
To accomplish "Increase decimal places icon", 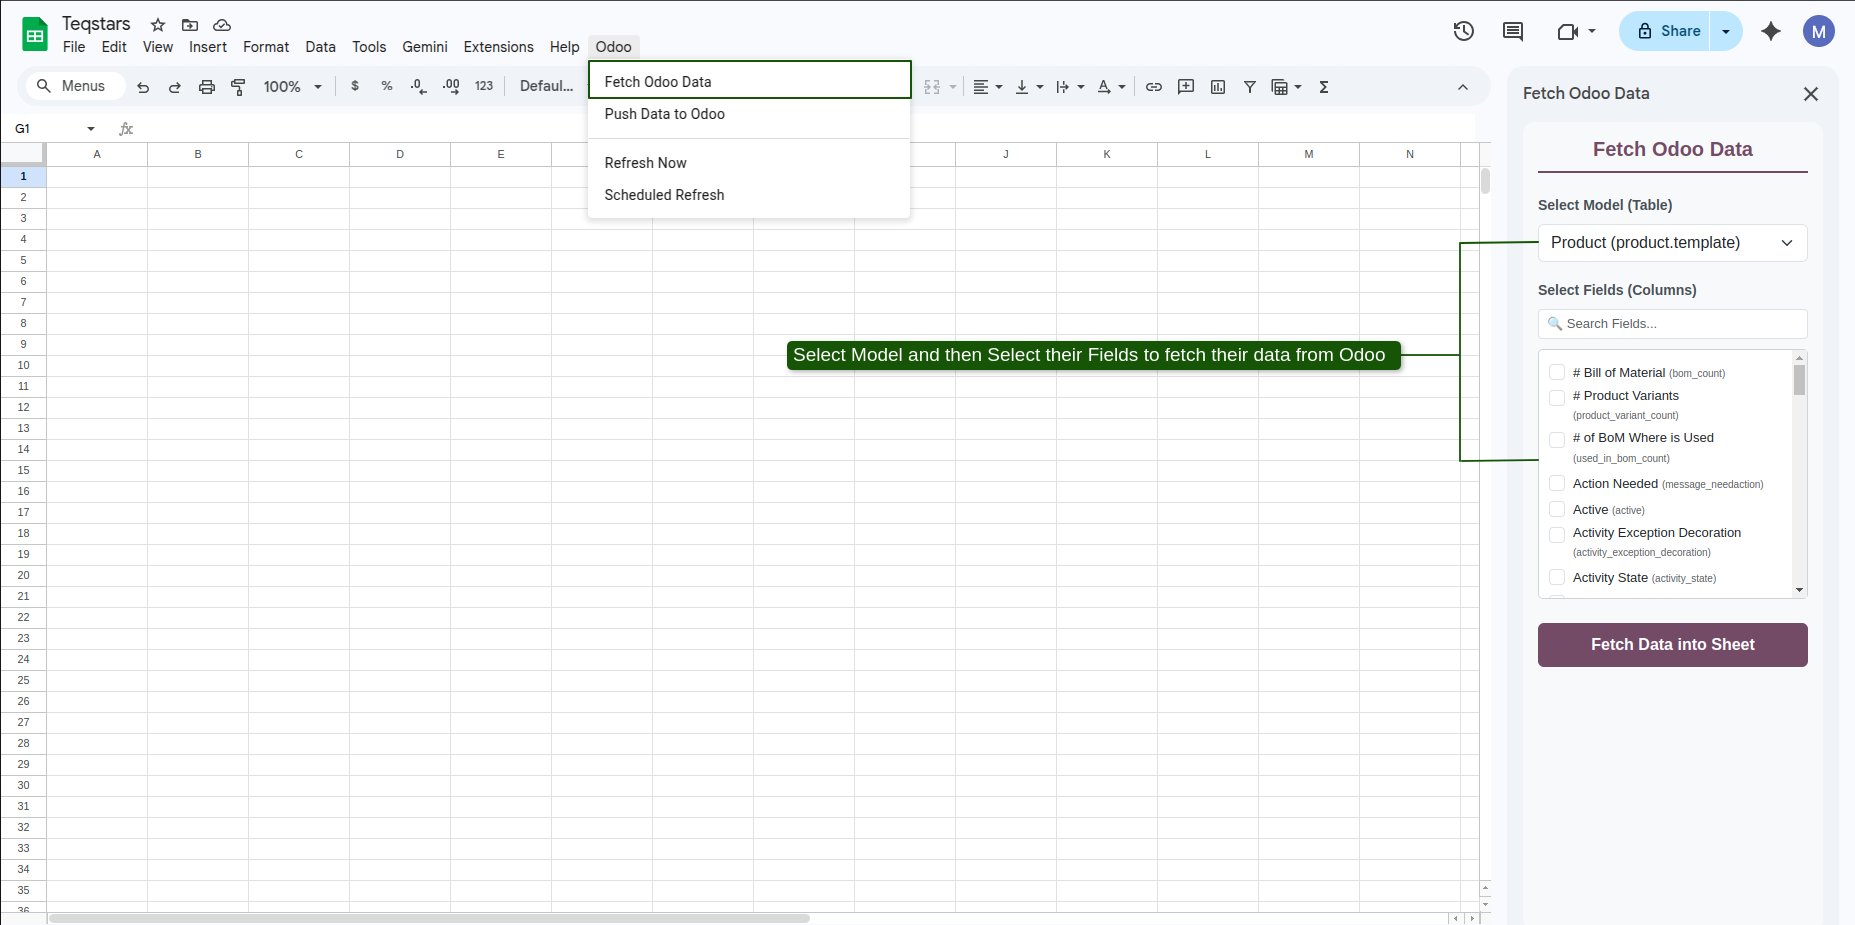I will click(451, 86).
